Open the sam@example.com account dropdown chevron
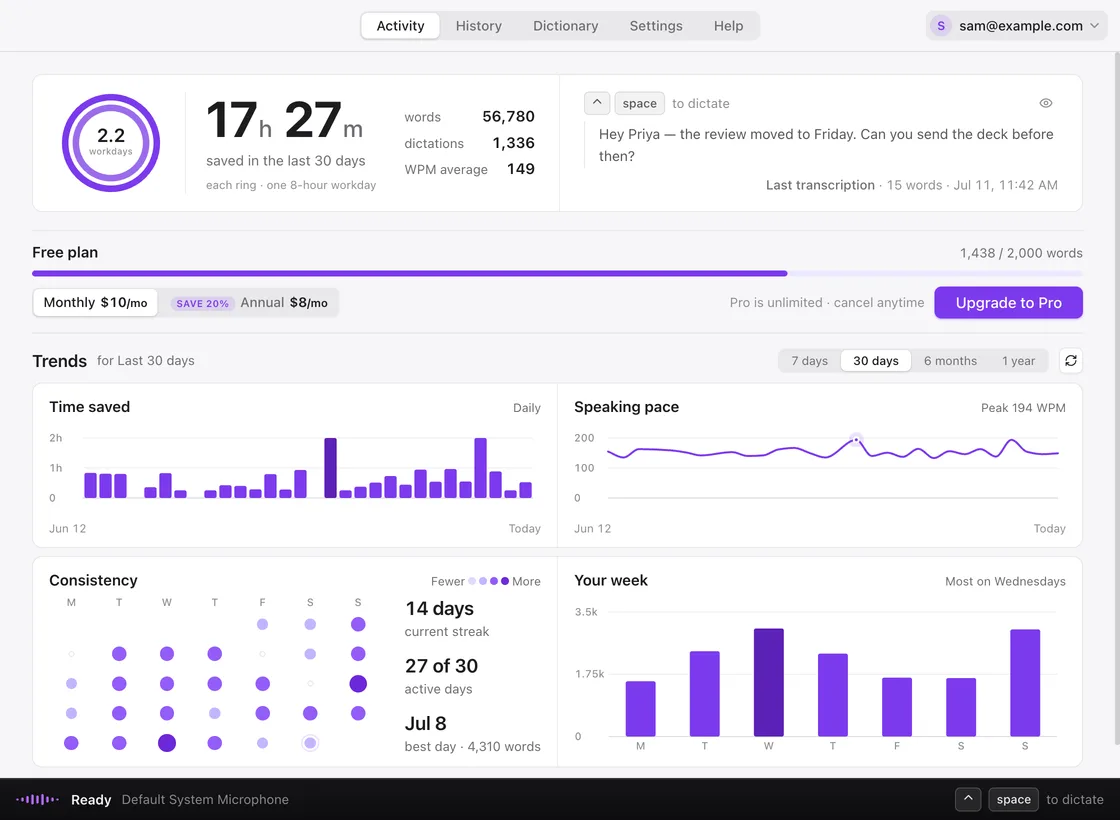 click(x=1094, y=26)
